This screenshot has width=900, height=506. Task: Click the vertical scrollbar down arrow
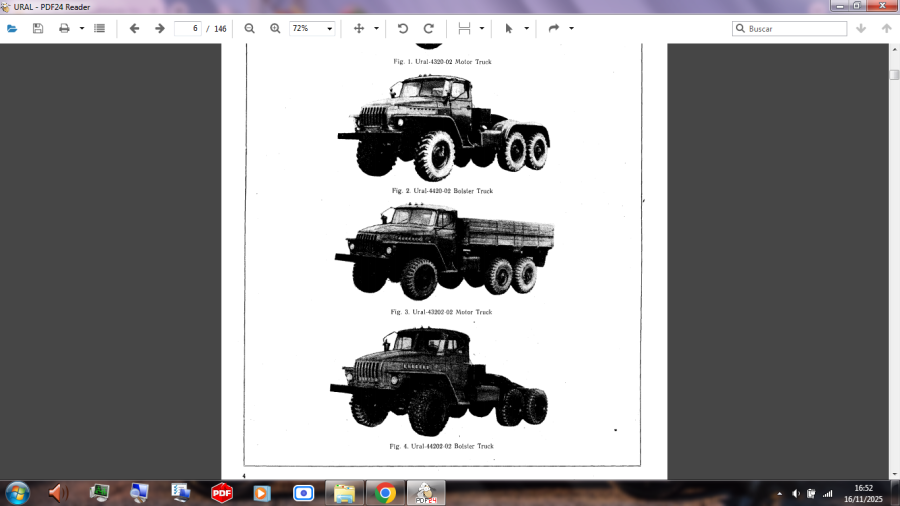(x=894, y=473)
